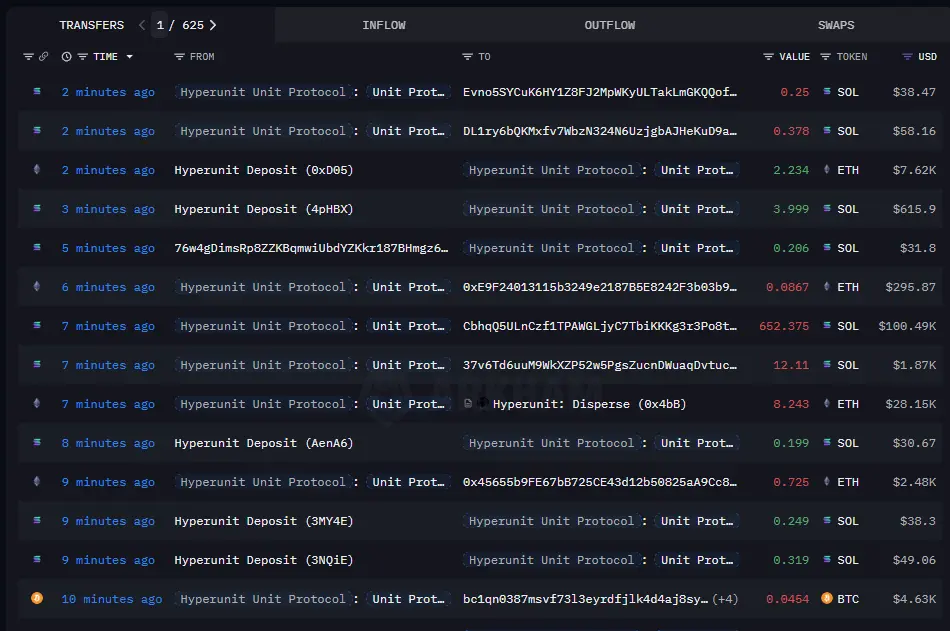Open Bitcoin address bc1qn0387msvf73l3eyrdfjlk4d4aj8sy

click(585, 599)
